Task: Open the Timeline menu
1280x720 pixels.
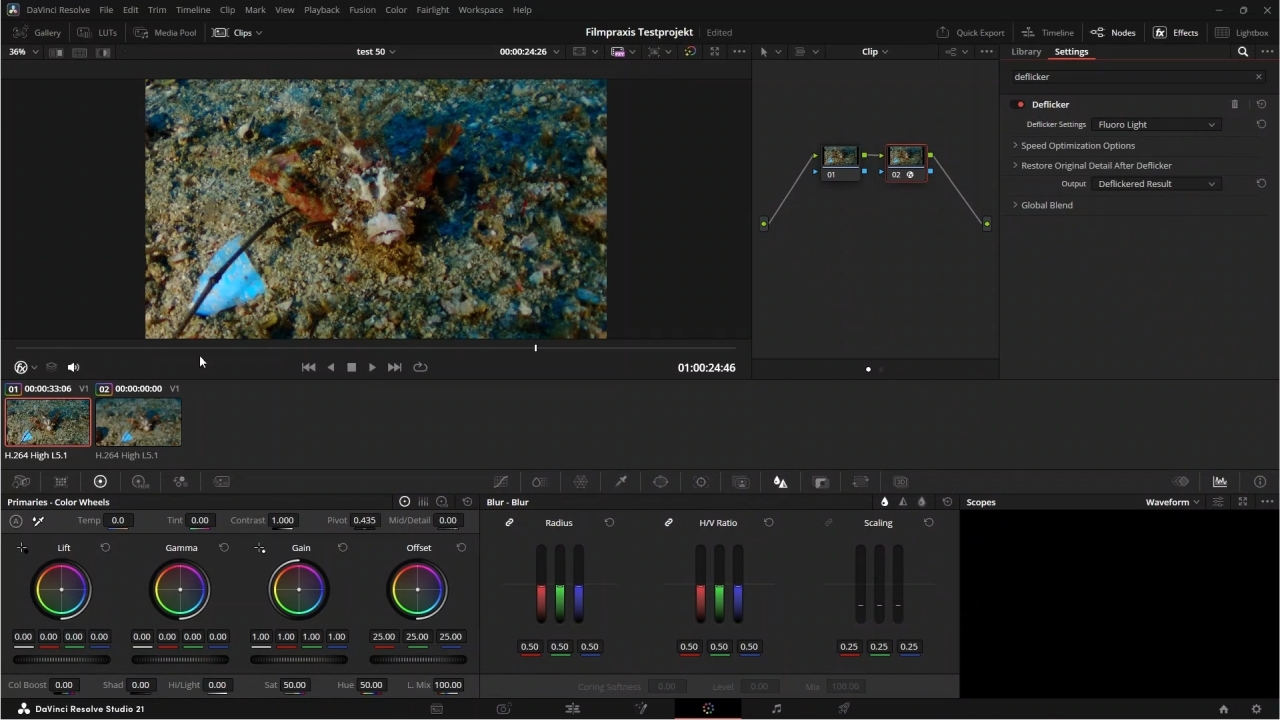Action: pyautogui.click(x=193, y=10)
